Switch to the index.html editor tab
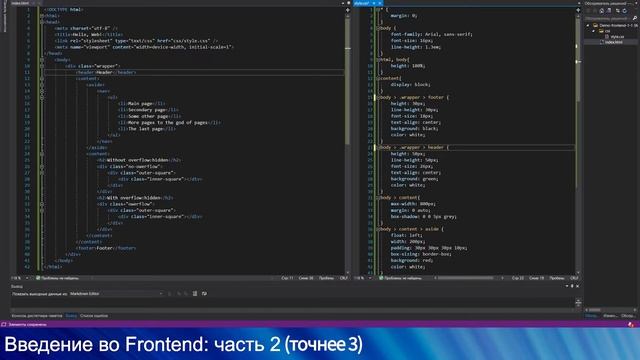This screenshot has width=640, height=360. coord(20,3)
